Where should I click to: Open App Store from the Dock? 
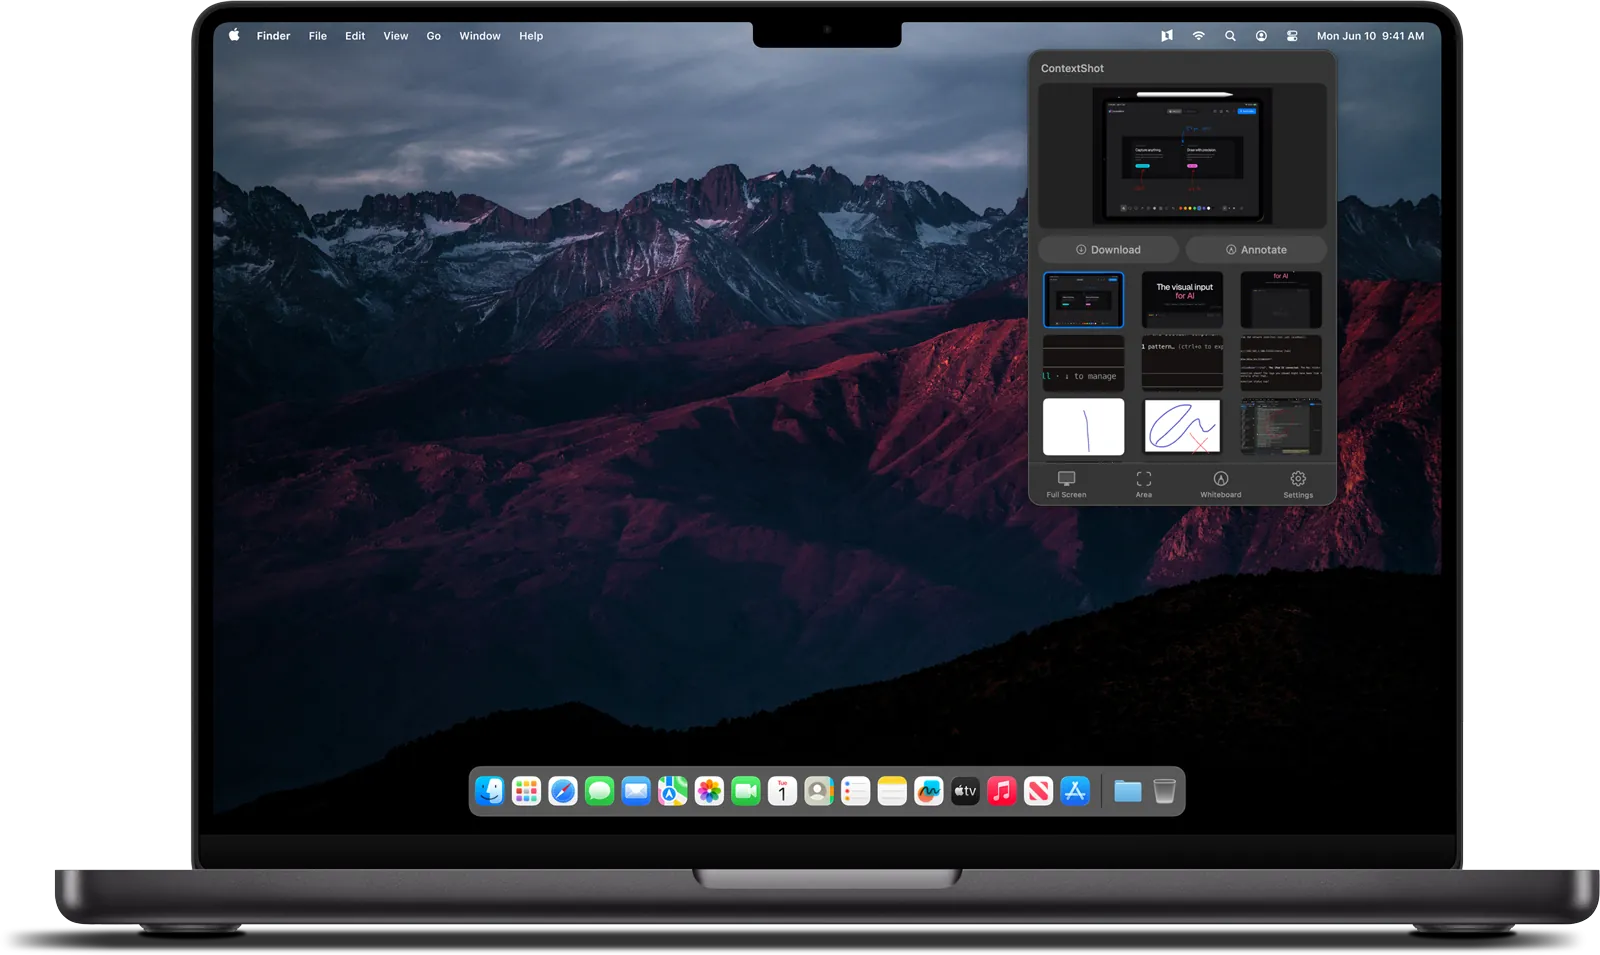(1075, 792)
